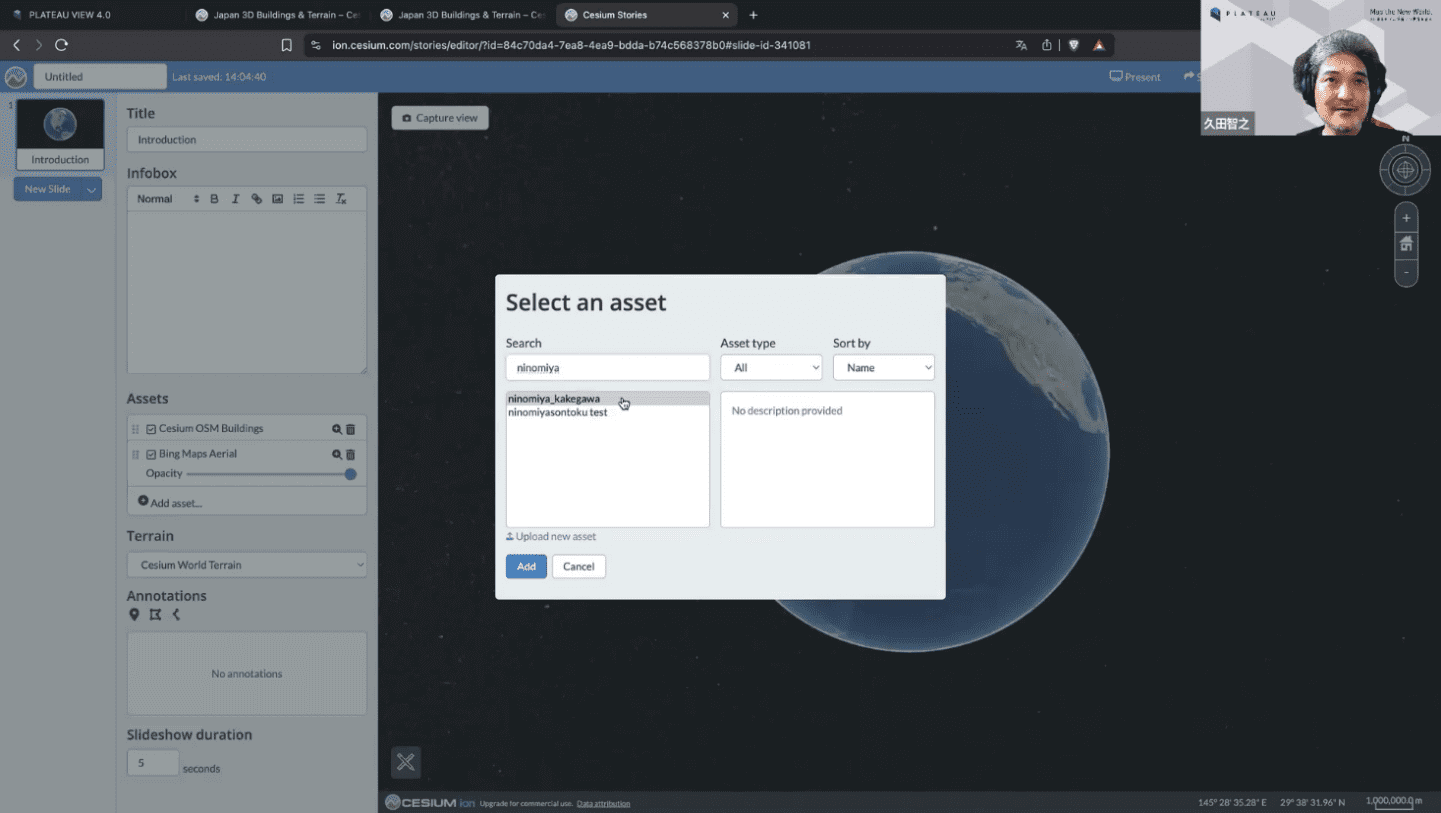
Task: Insert a link using the Infobox link icon
Action: tap(256, 199)
